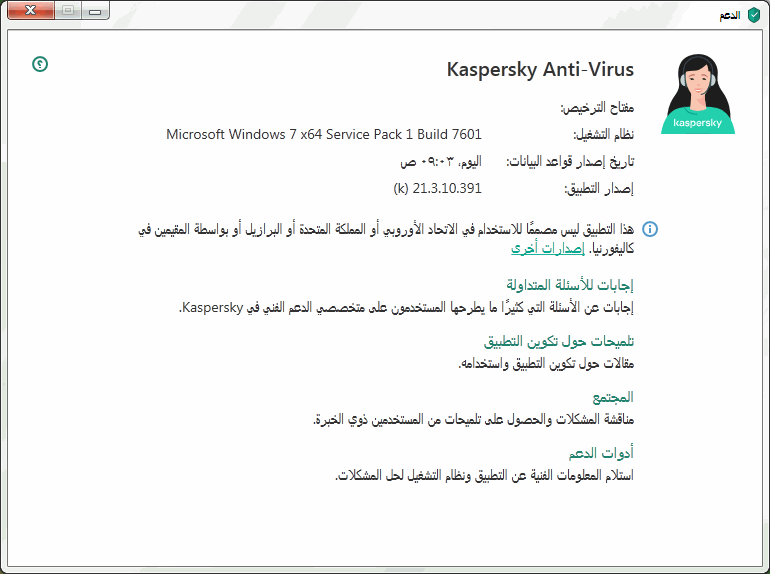Click the Kaspersky shield icon in title bar
The image size is (770, 574).
point(753,15)
